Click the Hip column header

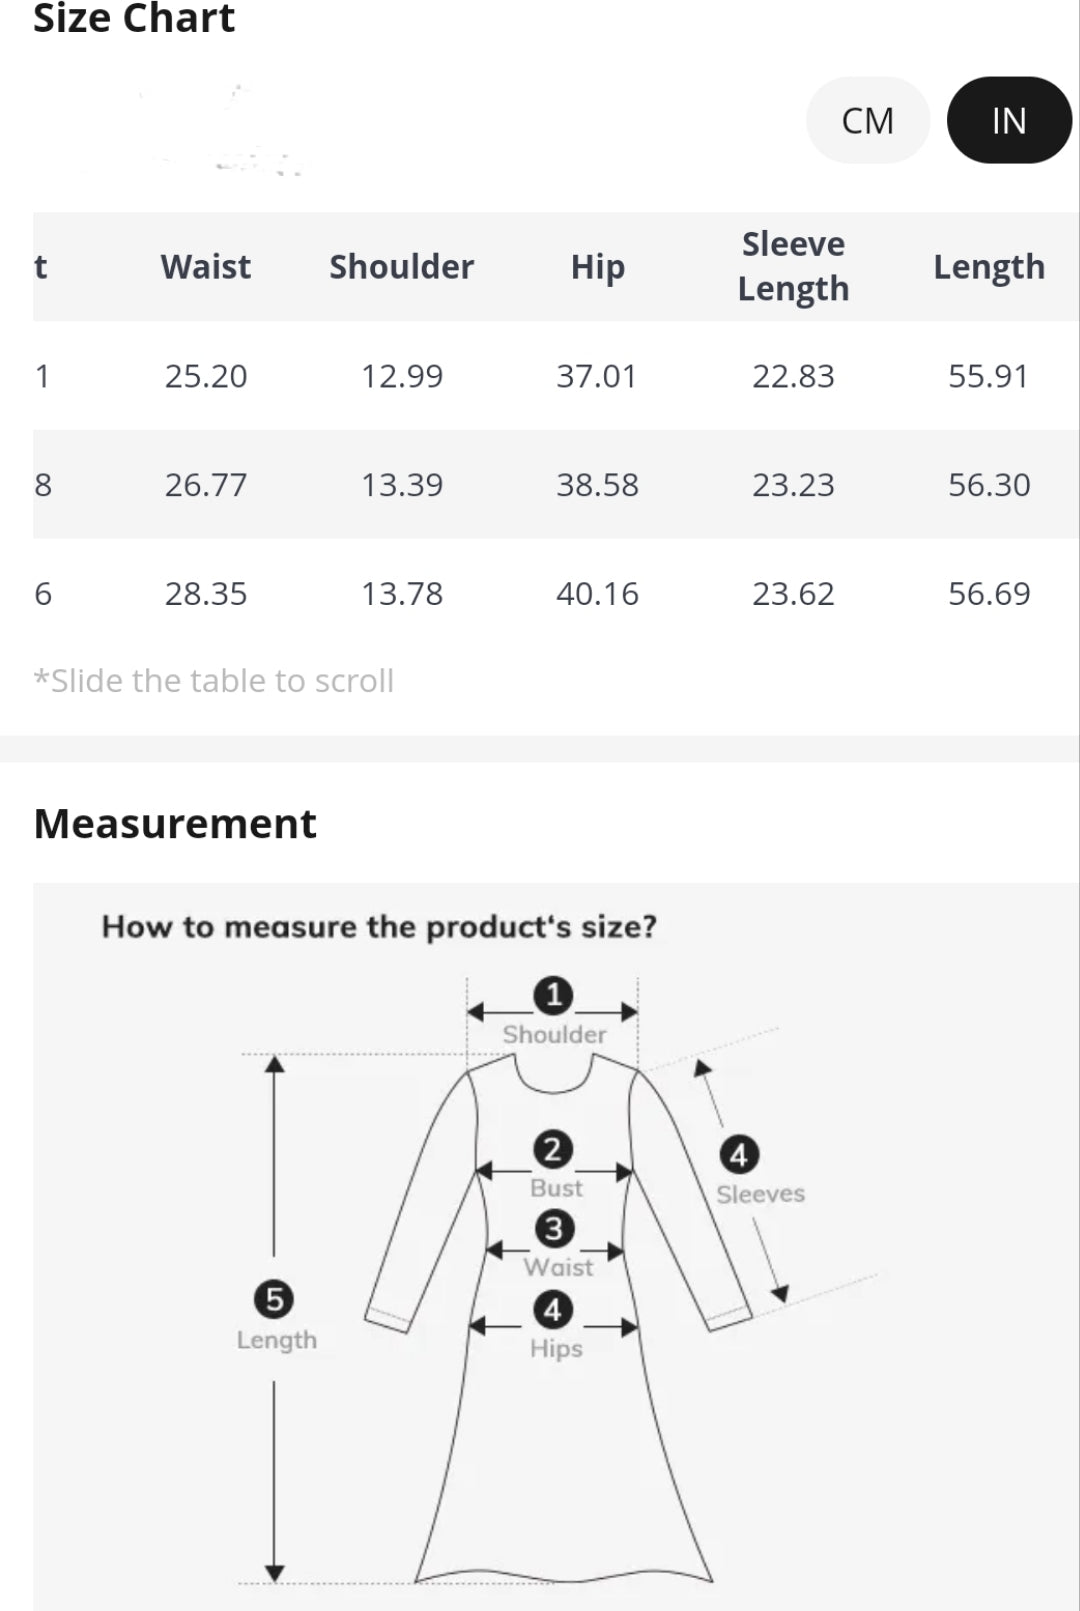tap(597, 267)
